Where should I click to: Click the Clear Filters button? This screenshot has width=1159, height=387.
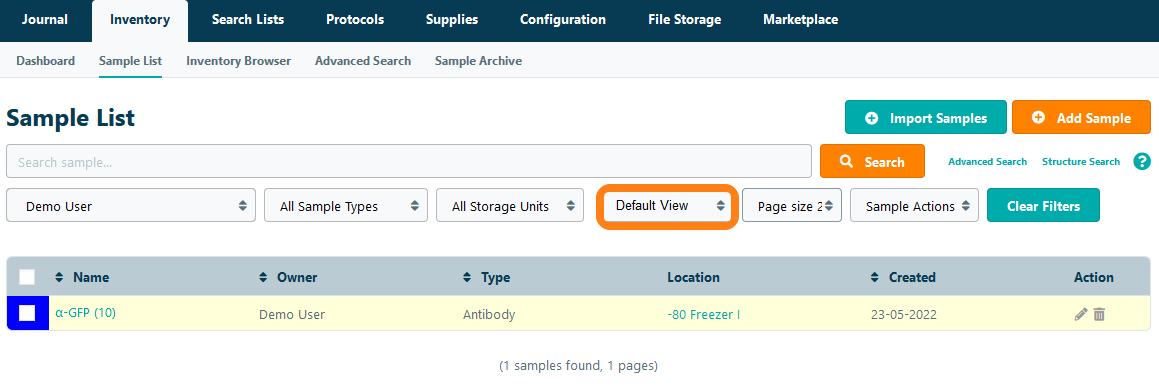coord(1043,205)
